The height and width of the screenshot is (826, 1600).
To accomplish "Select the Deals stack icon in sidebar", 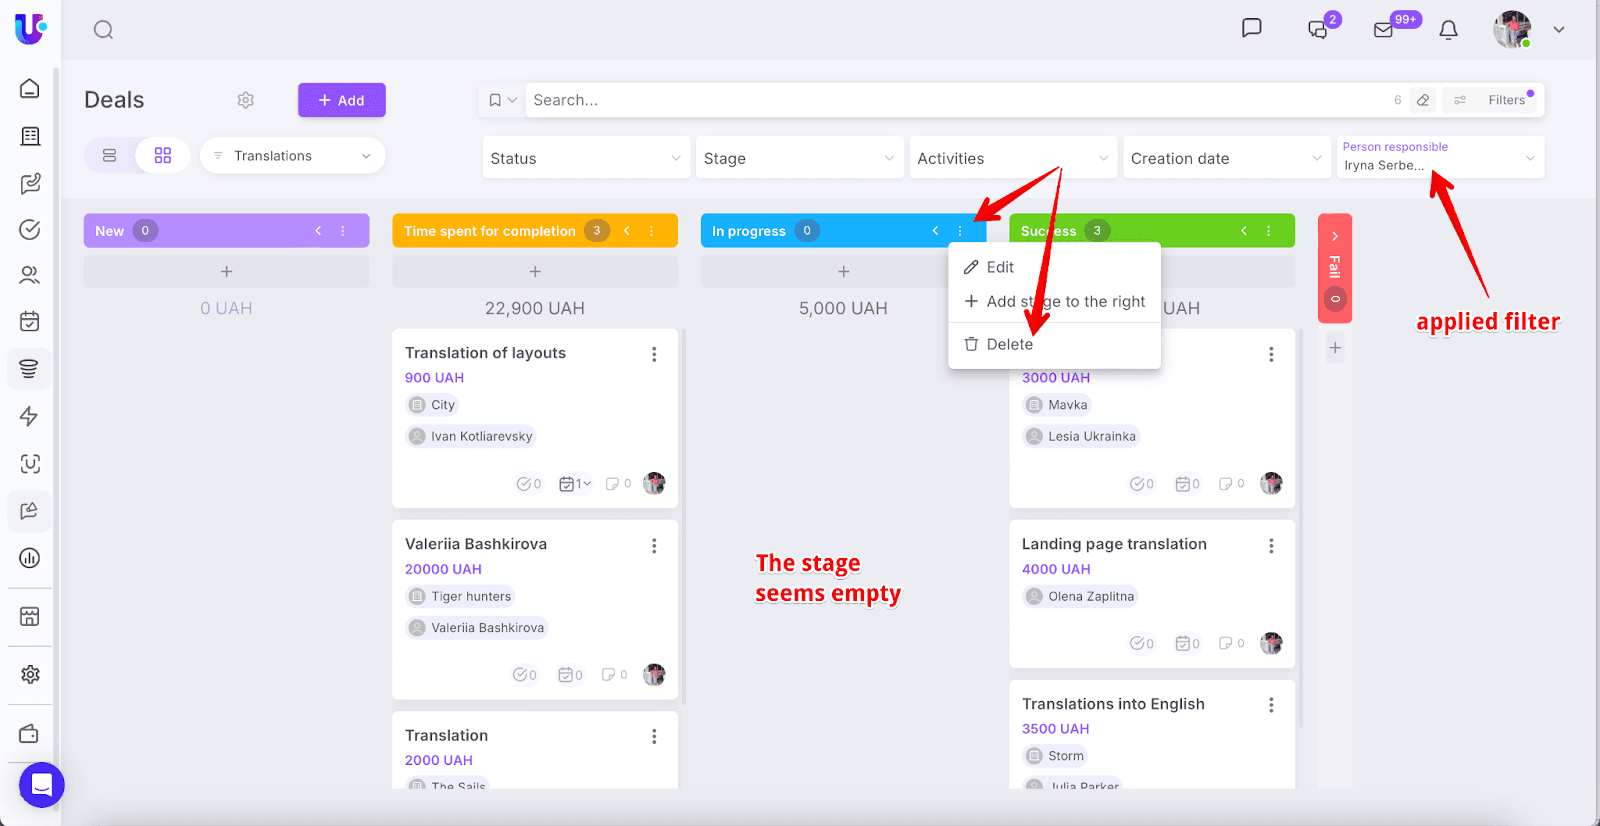I will click(x=29, y=368).
